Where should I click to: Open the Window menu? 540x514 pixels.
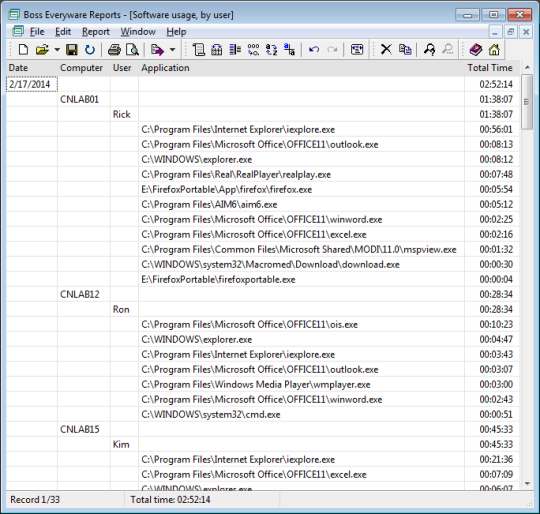pos(138,32)
